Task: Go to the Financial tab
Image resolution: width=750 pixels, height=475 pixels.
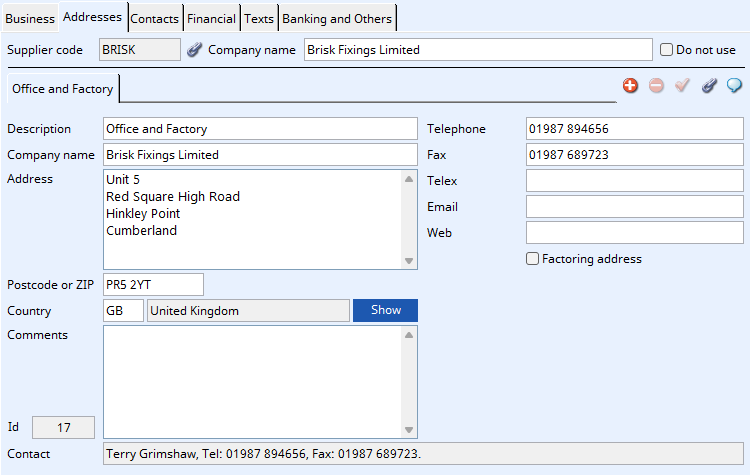Action: pyautogui.click(x=211, y=19)
